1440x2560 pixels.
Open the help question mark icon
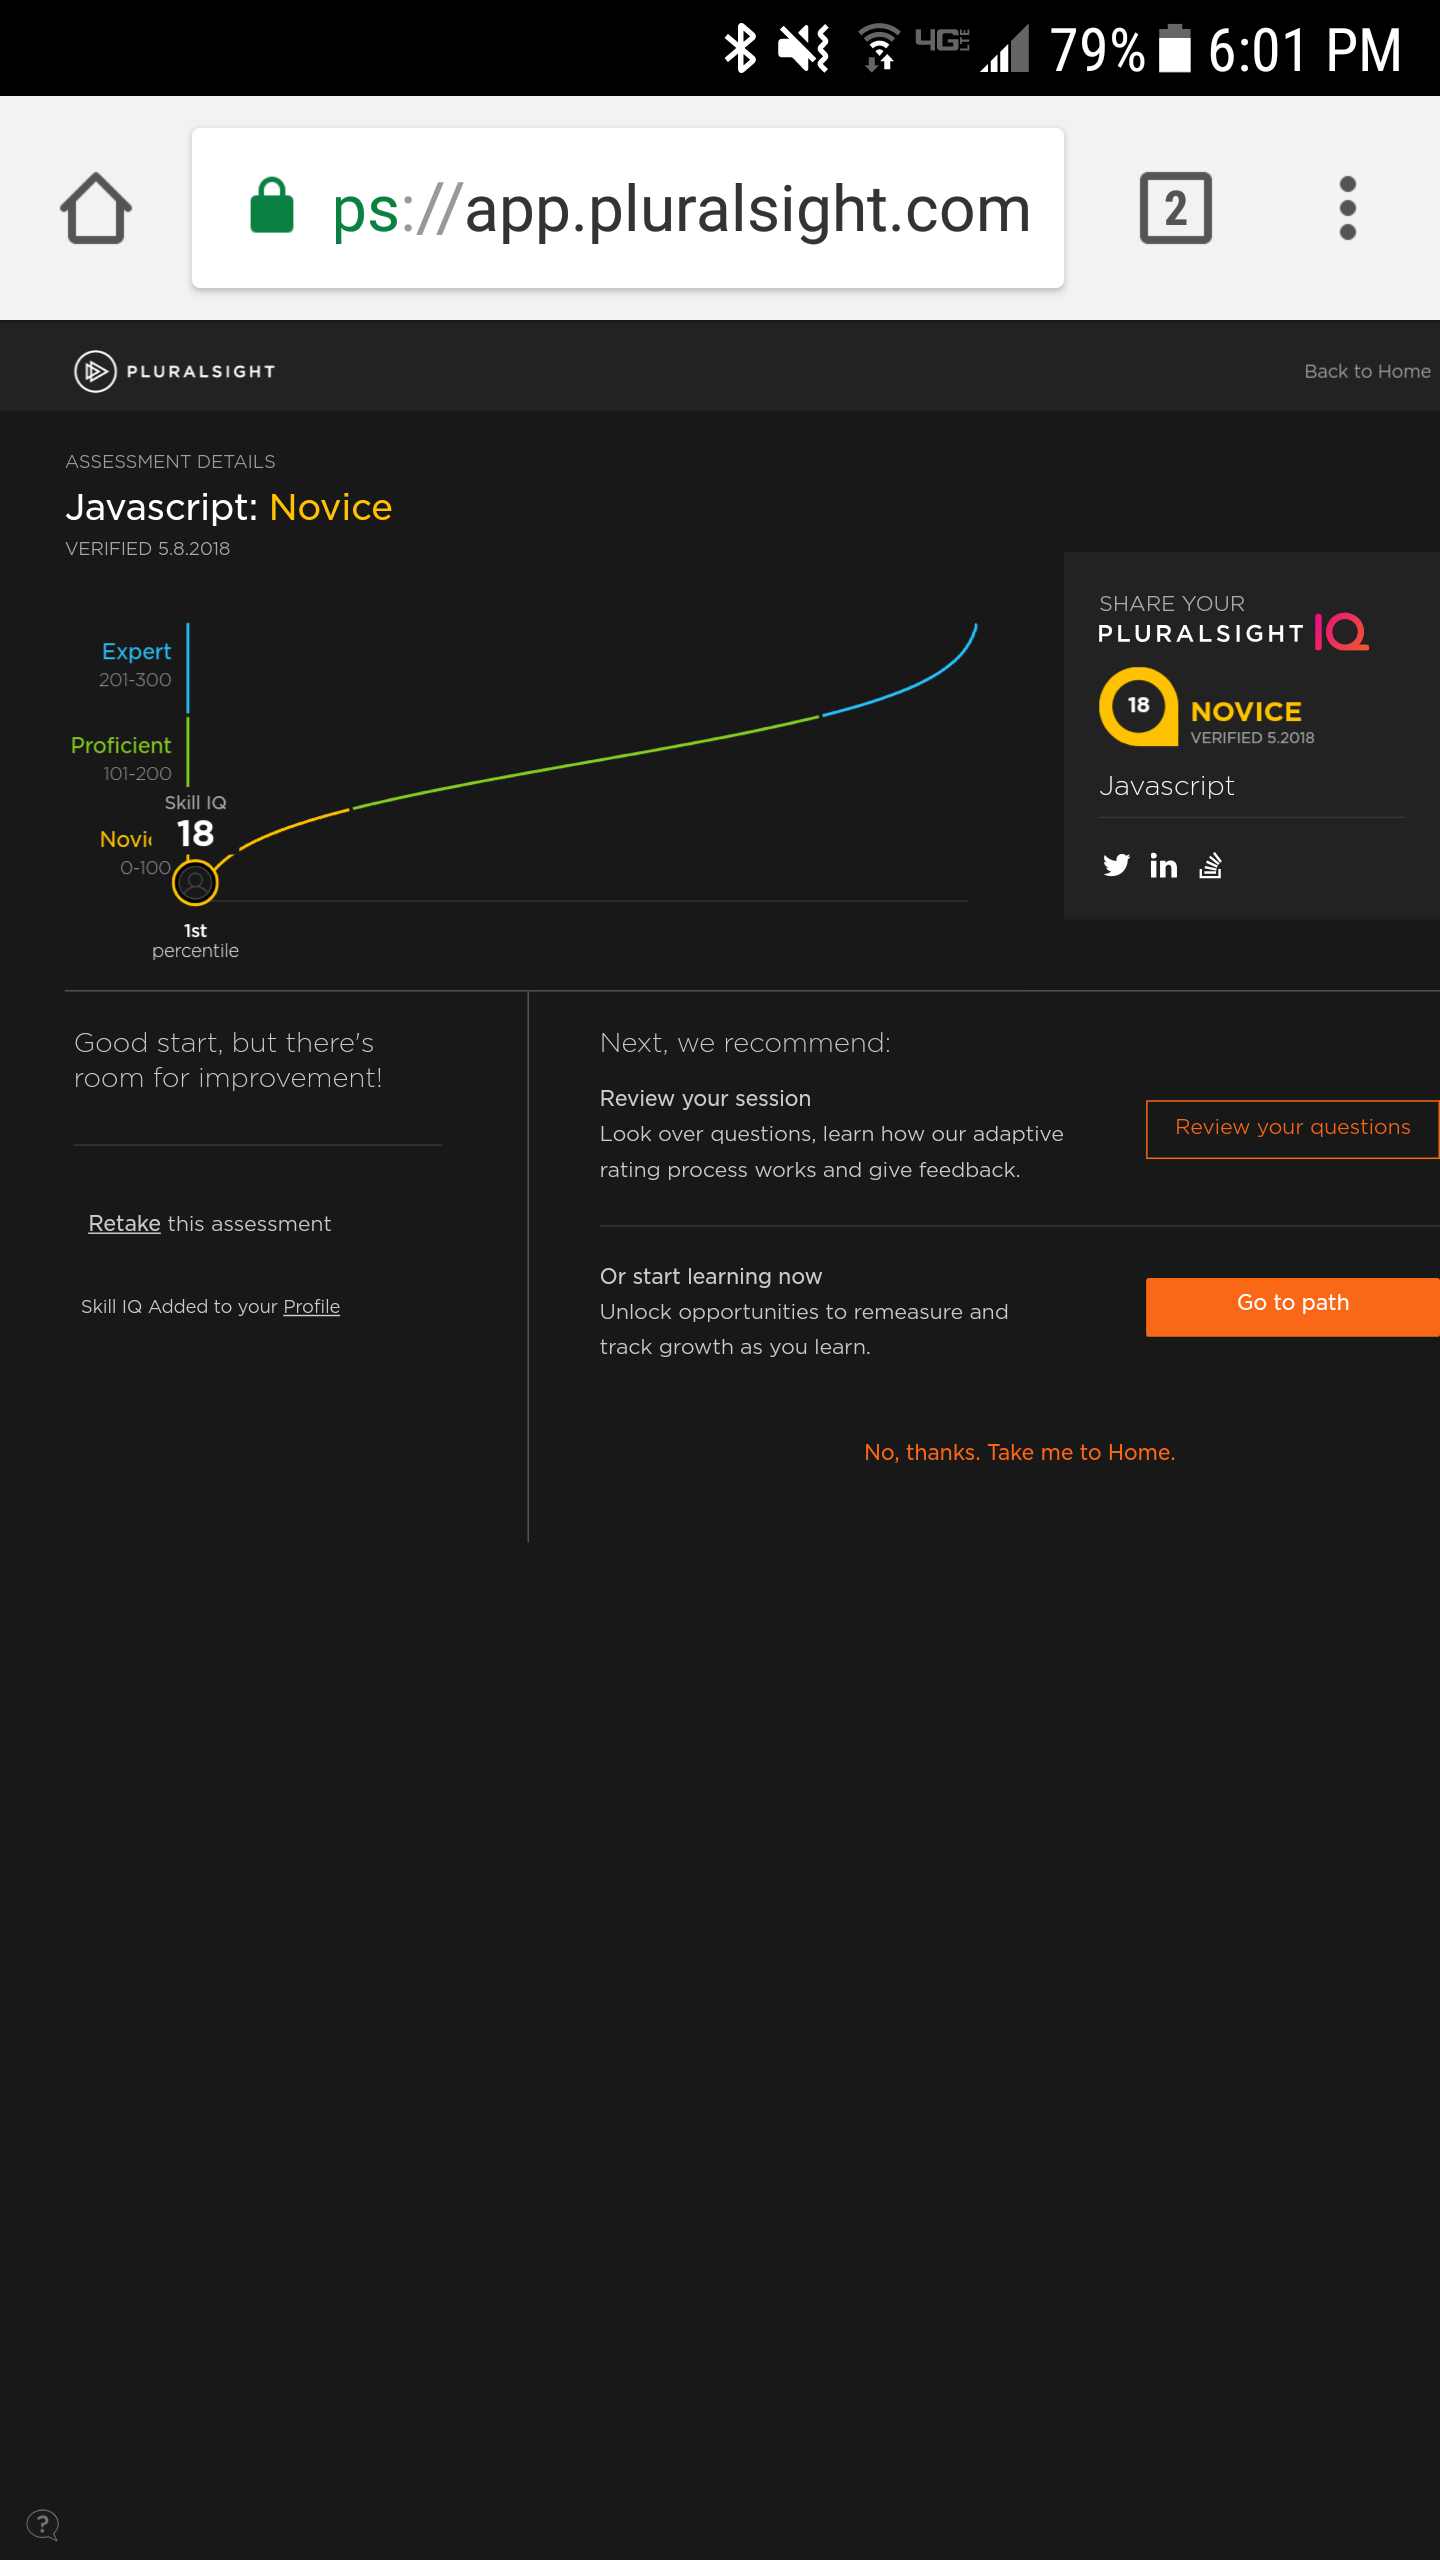tap(42, 2524)
